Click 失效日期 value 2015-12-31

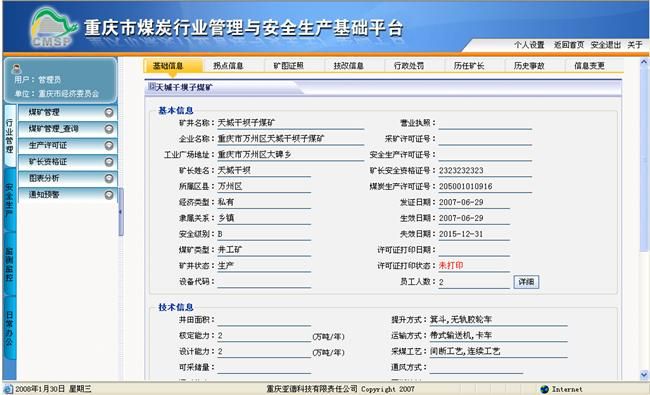[x=461, y=234]
